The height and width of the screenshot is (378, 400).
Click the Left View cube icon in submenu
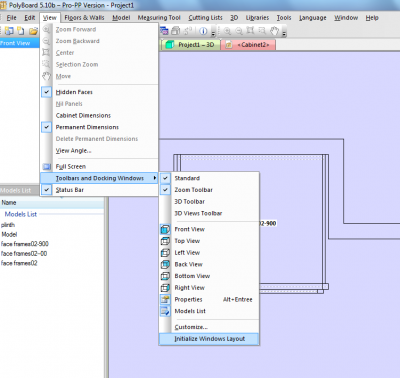click(x=165, y=253)
